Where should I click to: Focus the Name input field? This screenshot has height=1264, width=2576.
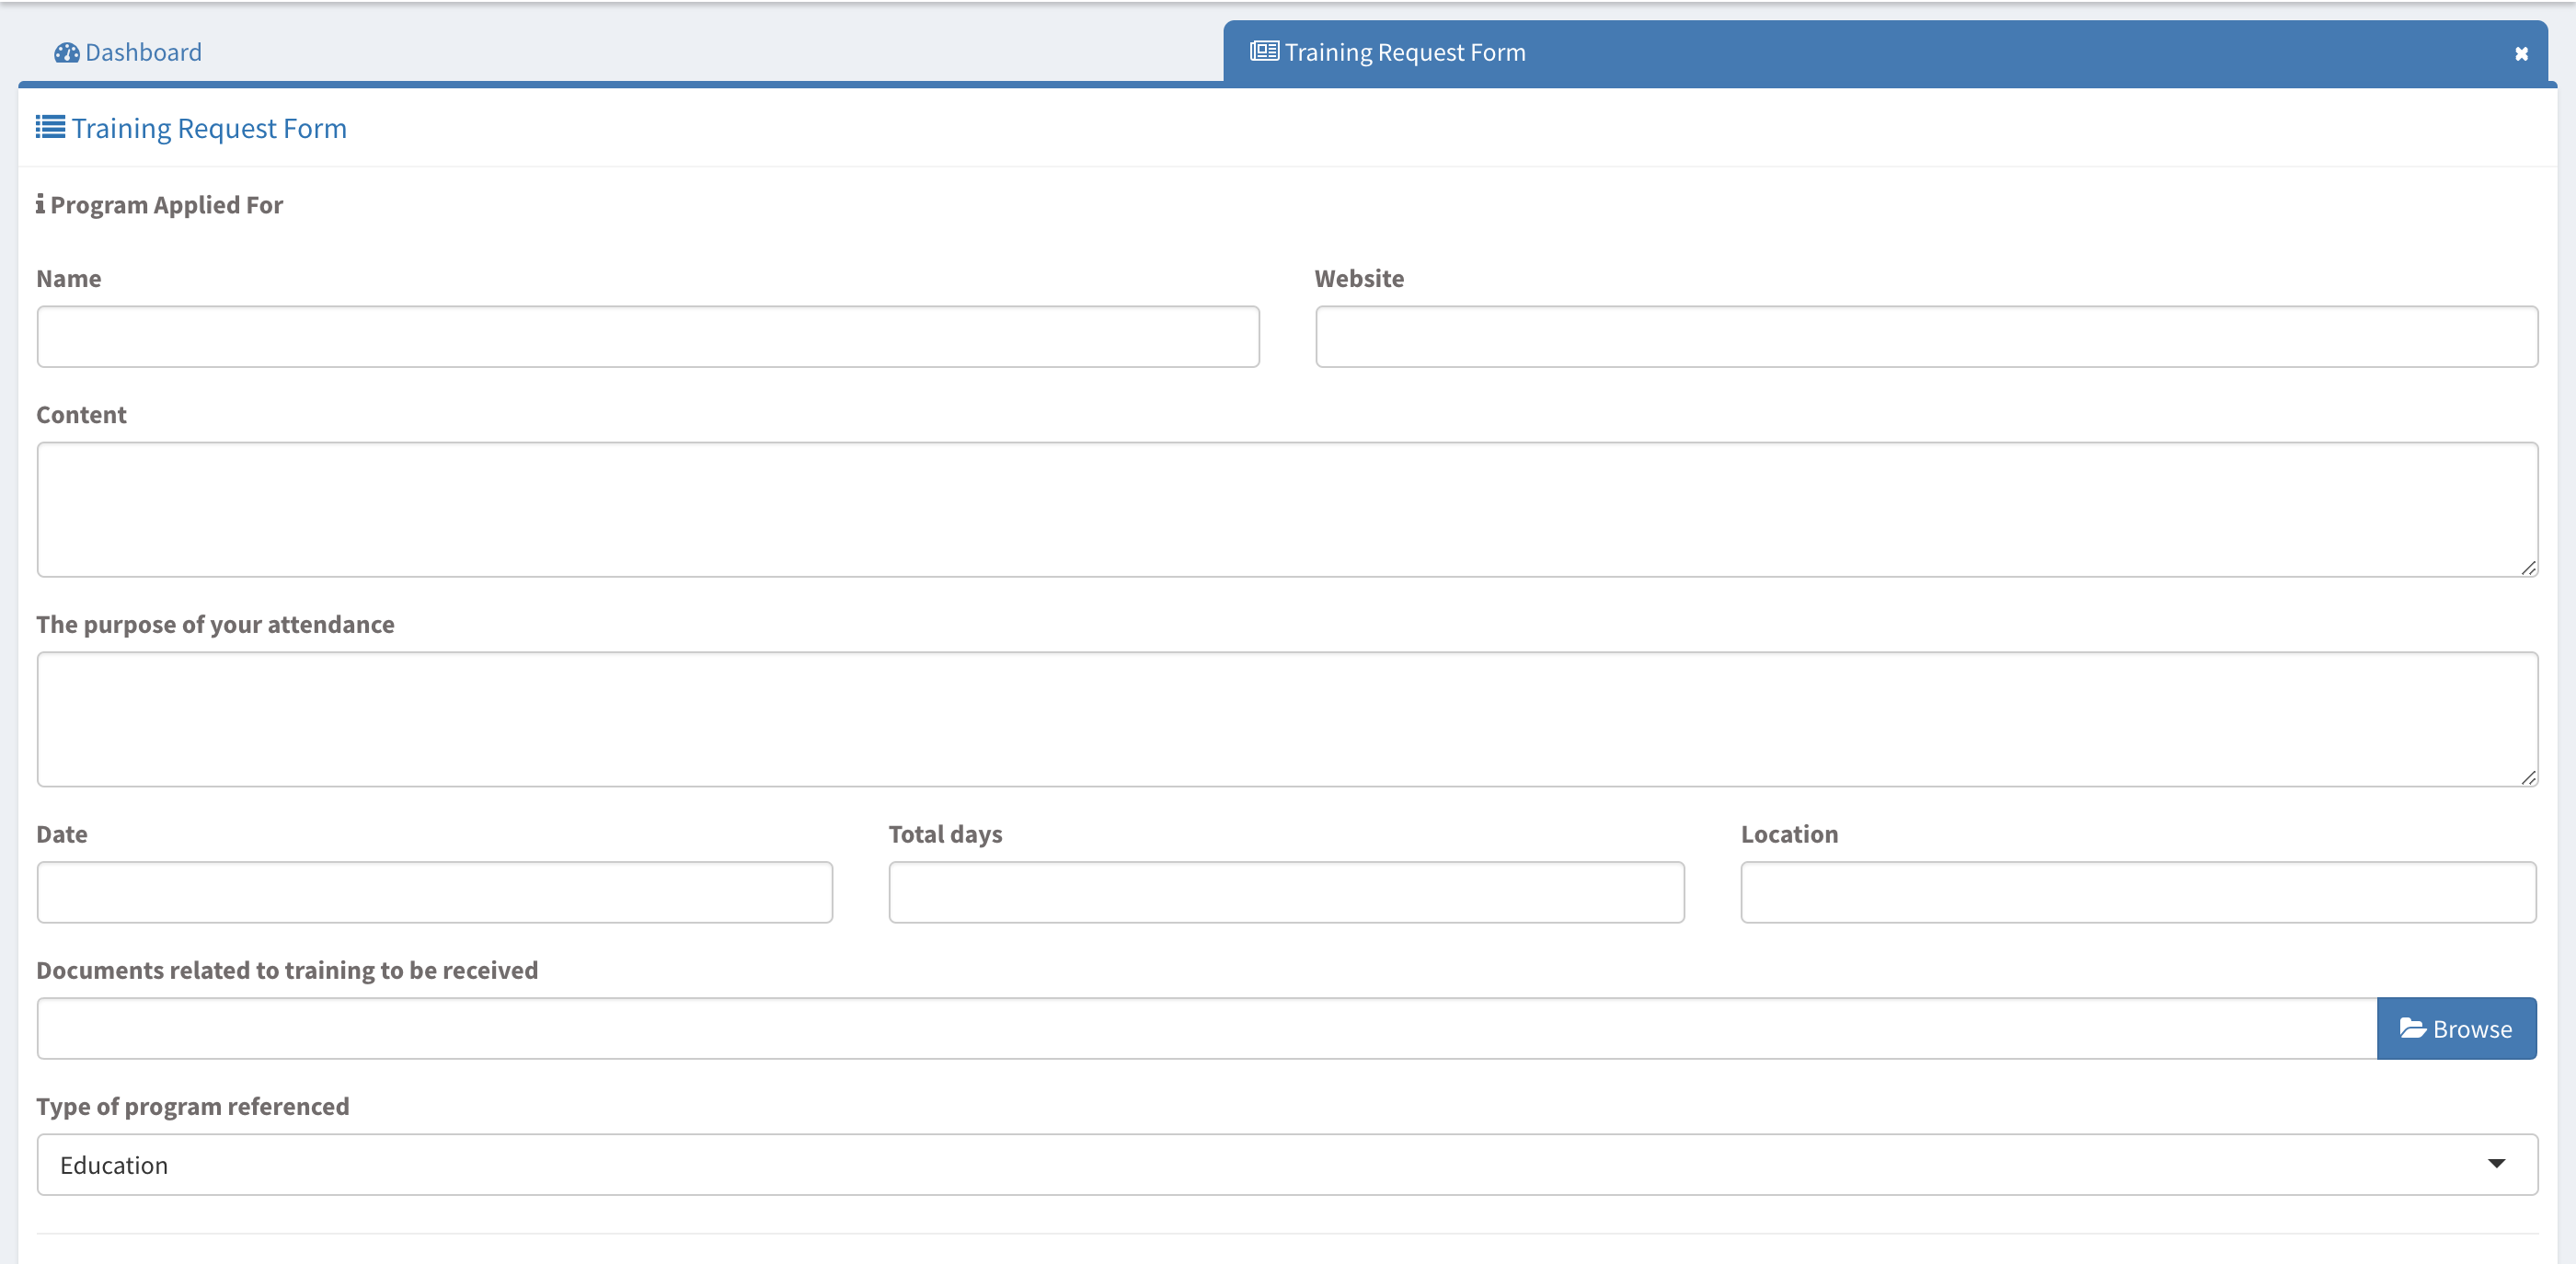pyautogui.click(x=647, y=337)
